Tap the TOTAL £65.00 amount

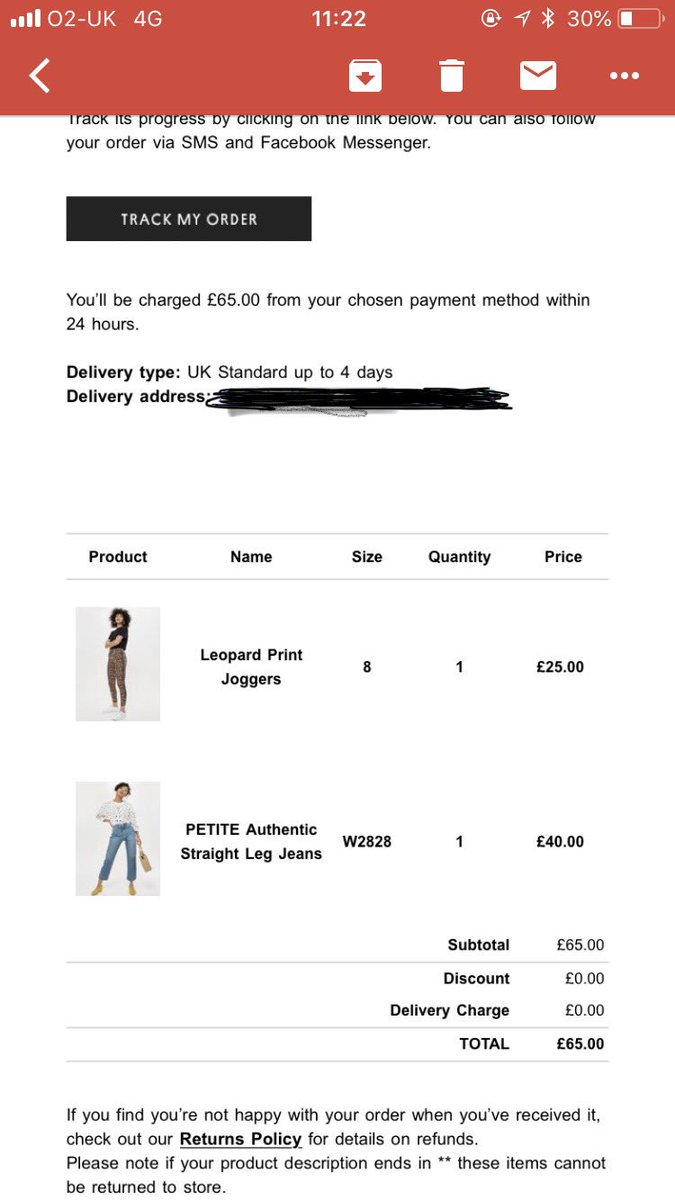(580, 1044)
